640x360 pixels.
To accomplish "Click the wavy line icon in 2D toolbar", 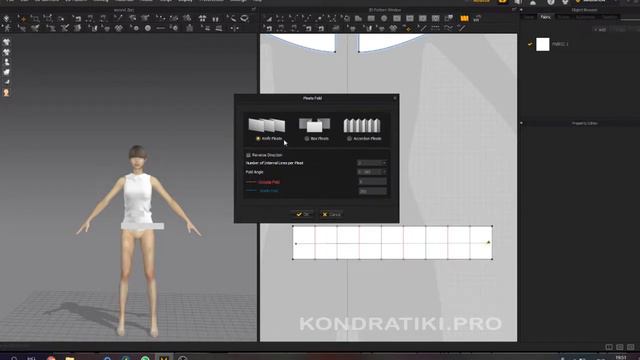I will click(449, 28).
